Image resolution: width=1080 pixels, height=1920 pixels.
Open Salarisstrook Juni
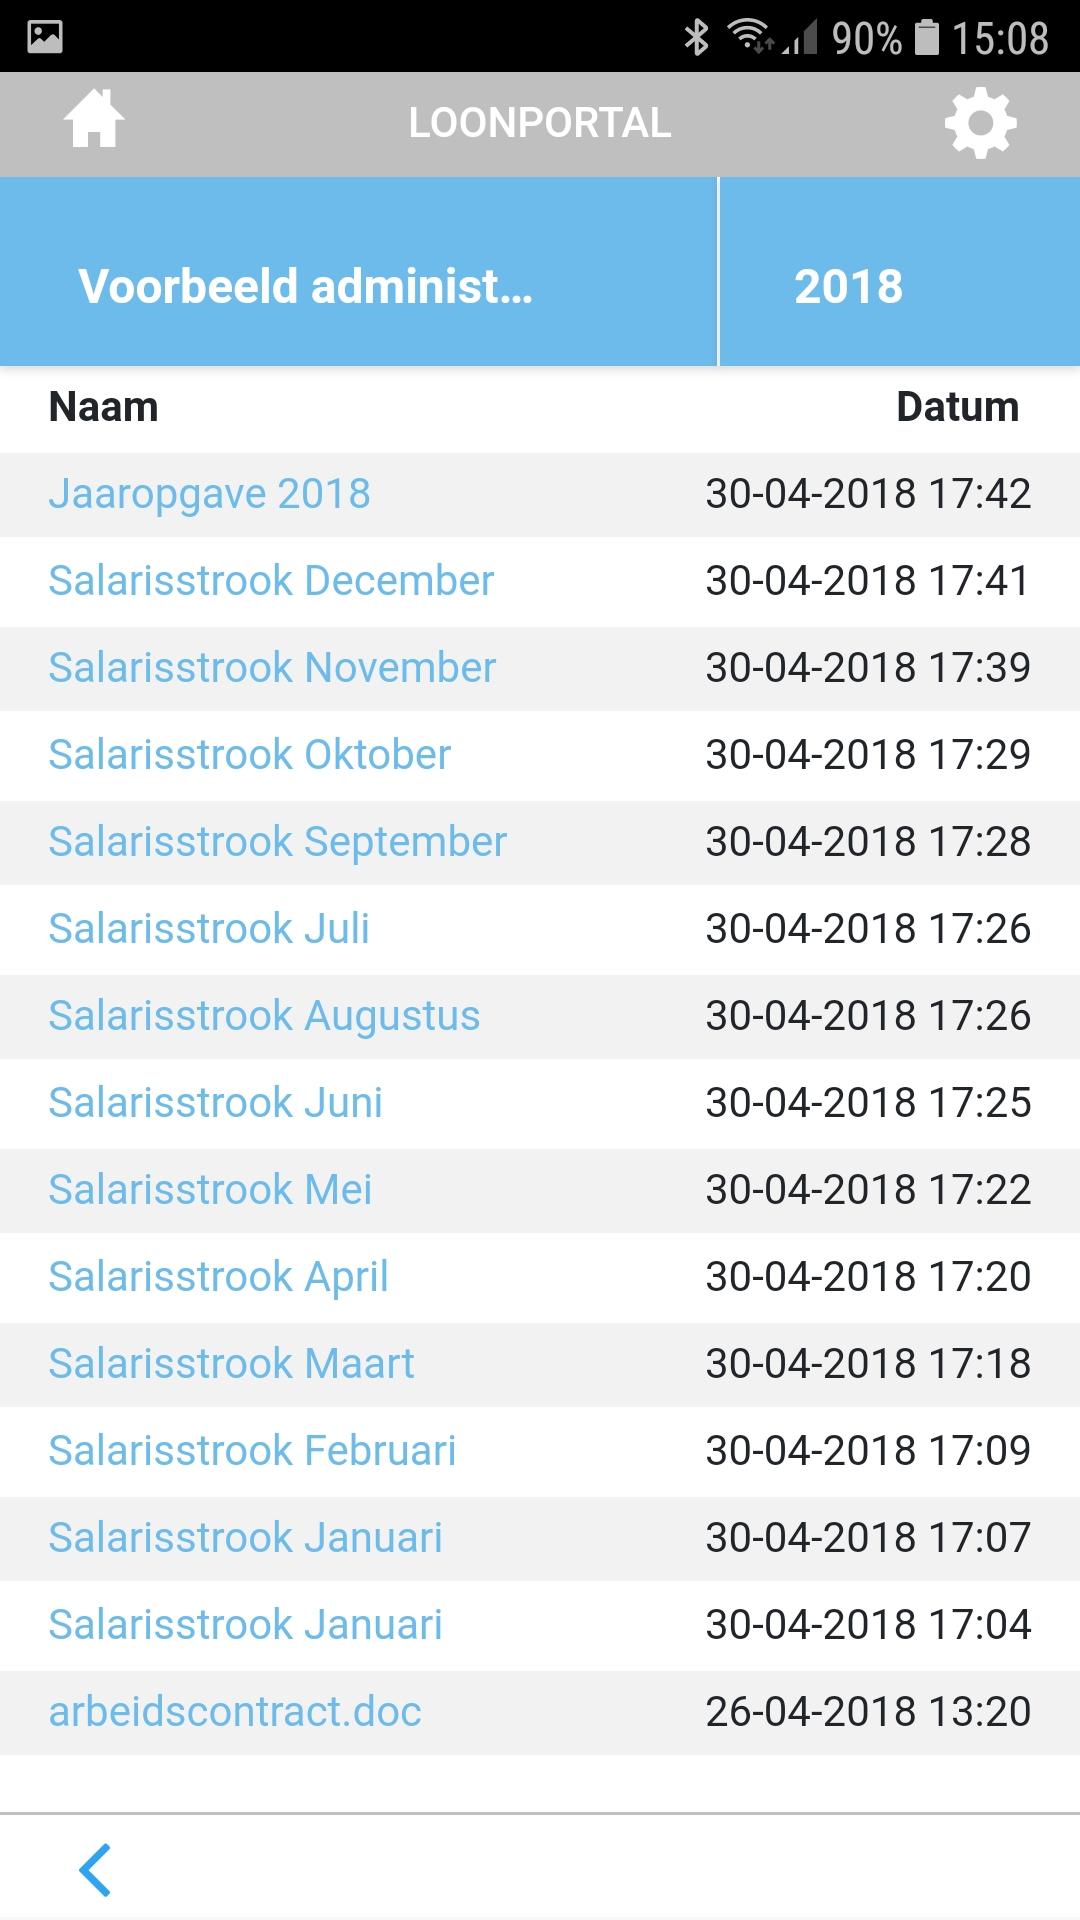click(x=216, y=1103)
